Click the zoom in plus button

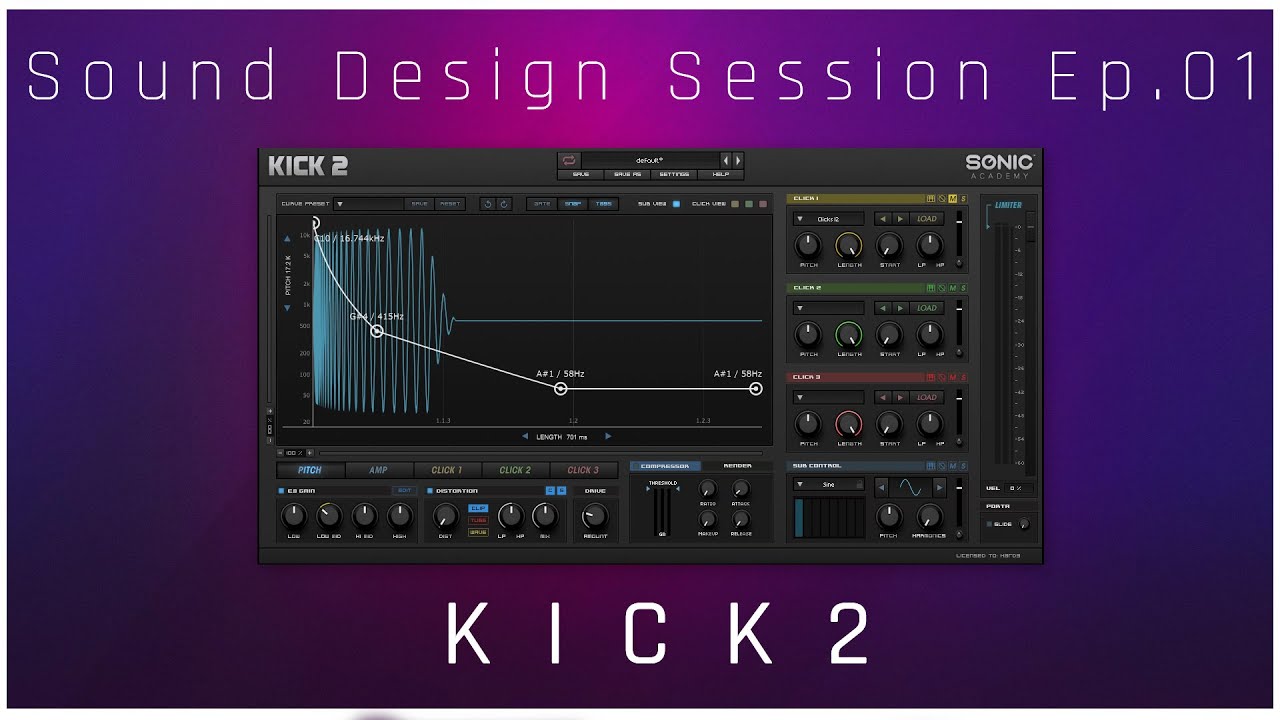[x=310, y=453]
